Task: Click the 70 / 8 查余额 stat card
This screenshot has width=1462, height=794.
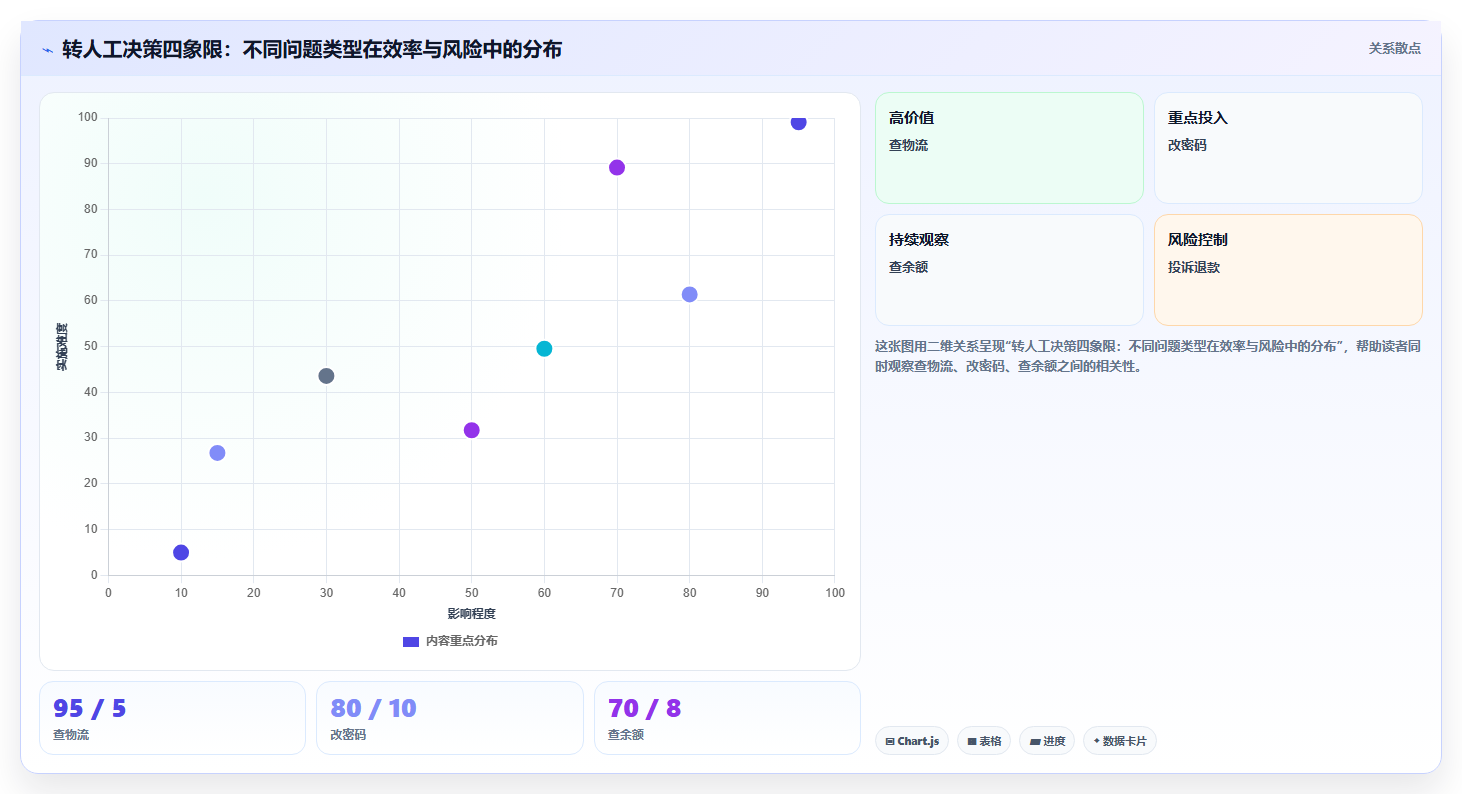Action: (727, 718)
